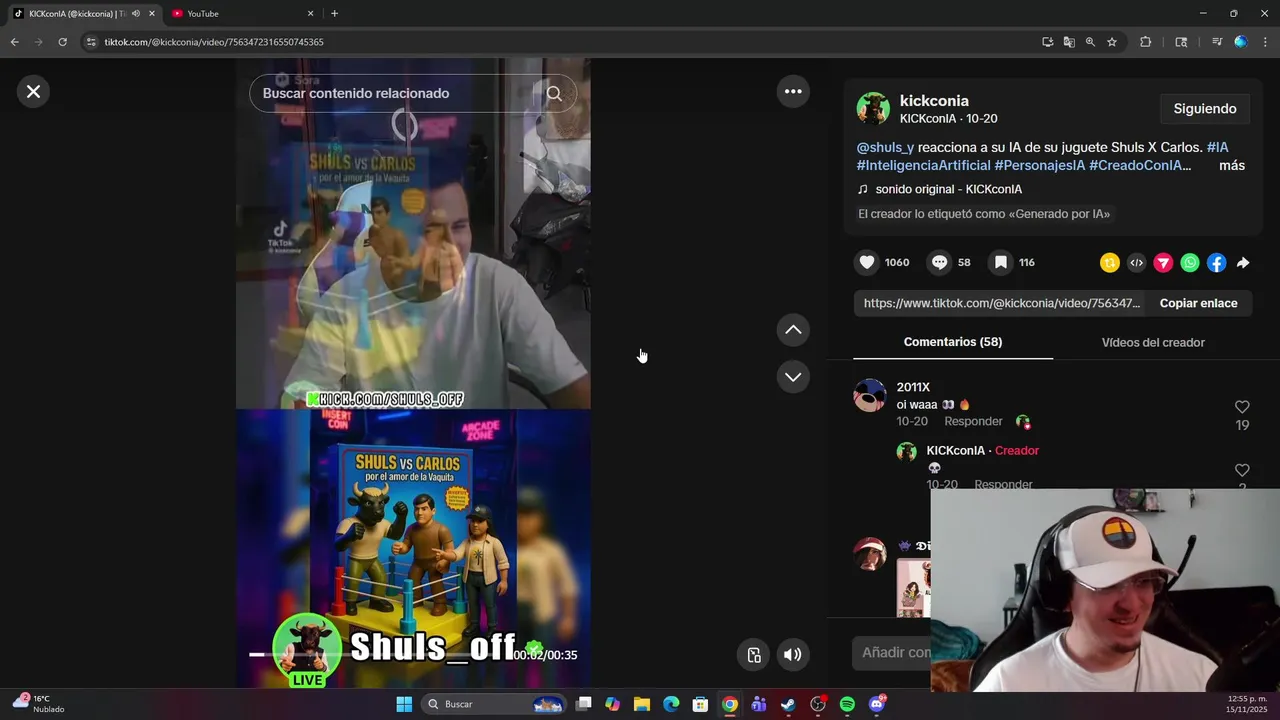This screenshot has height=720, width=1280.
Task: Bookmark this page with star
Action: [x=1112, y=42]
